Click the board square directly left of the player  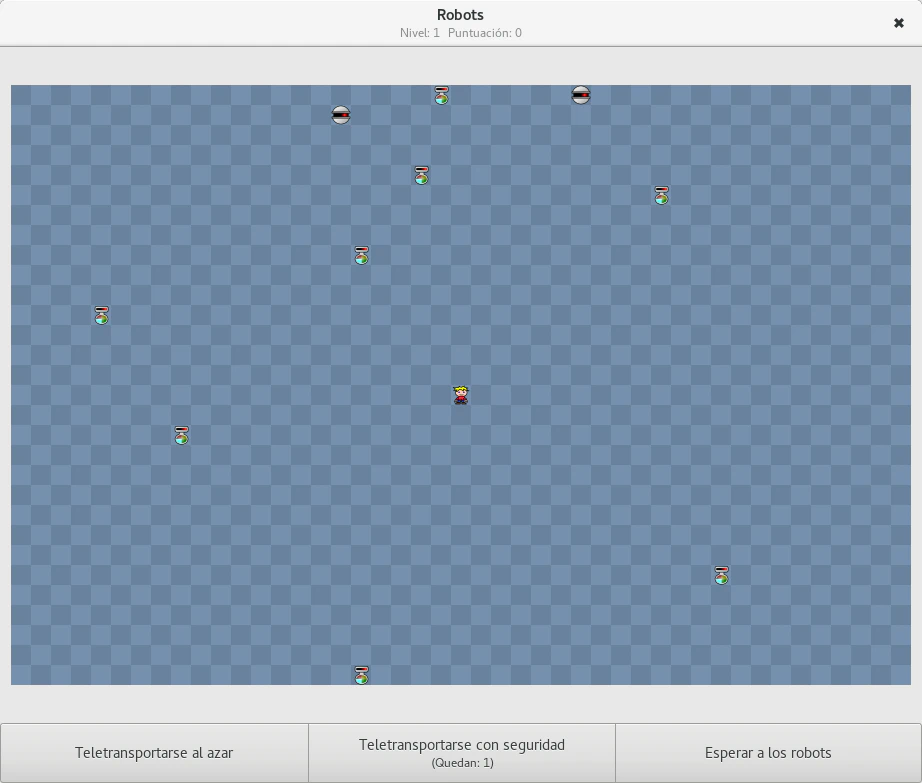coord(441,395)
